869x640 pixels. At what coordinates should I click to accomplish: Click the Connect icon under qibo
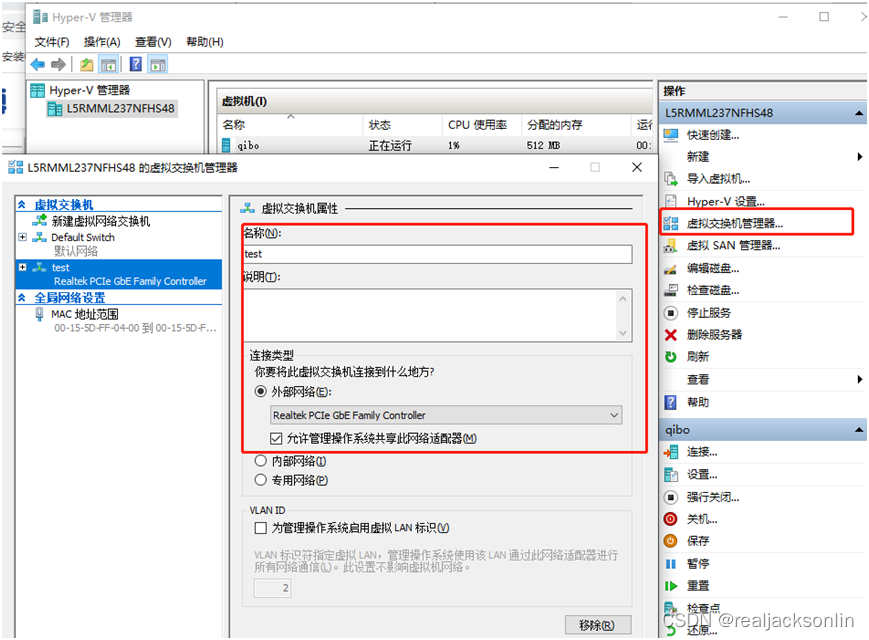tap(671, 452)
